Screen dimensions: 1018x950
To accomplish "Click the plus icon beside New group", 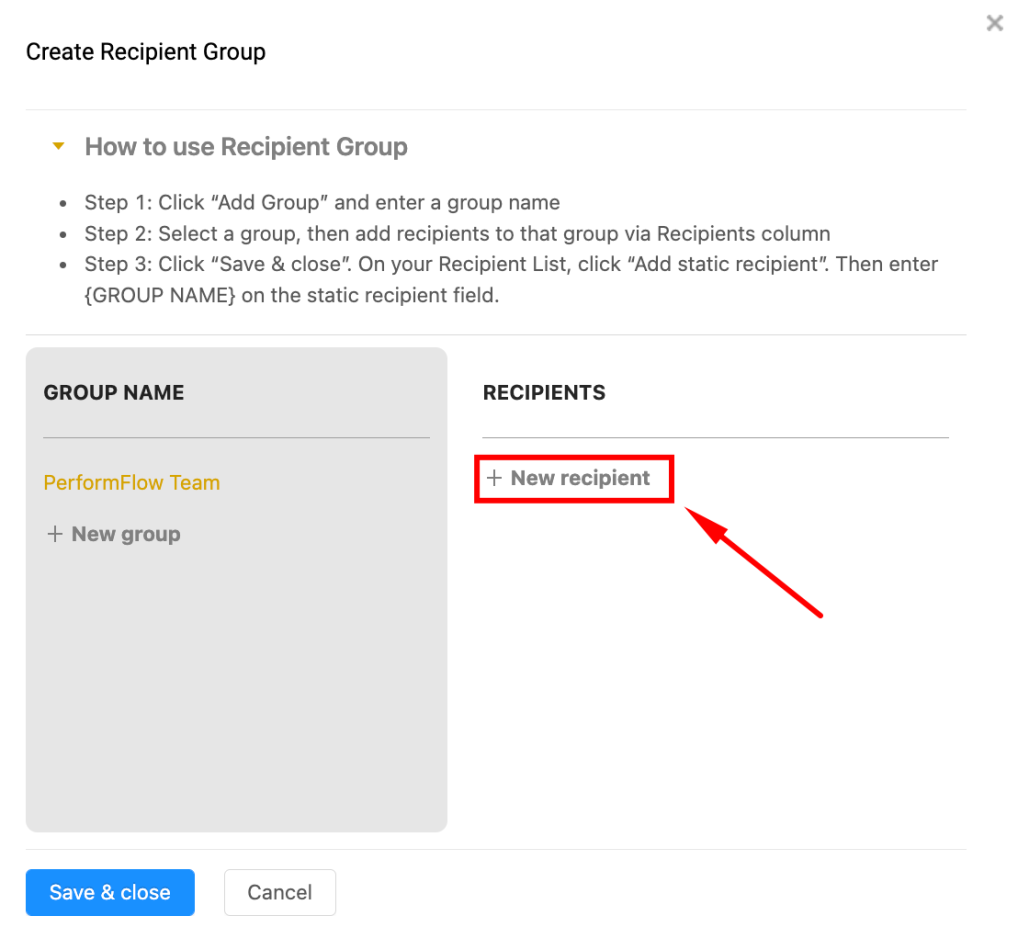I will coord(55,534).
